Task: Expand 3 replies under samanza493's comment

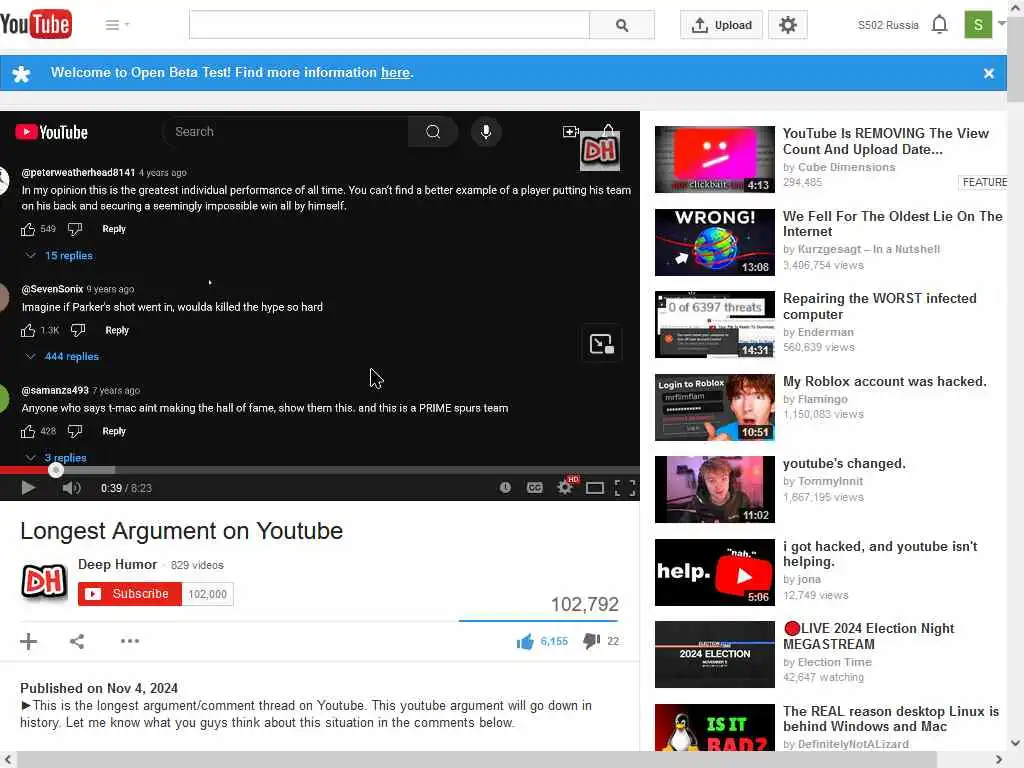Action: 65,458
